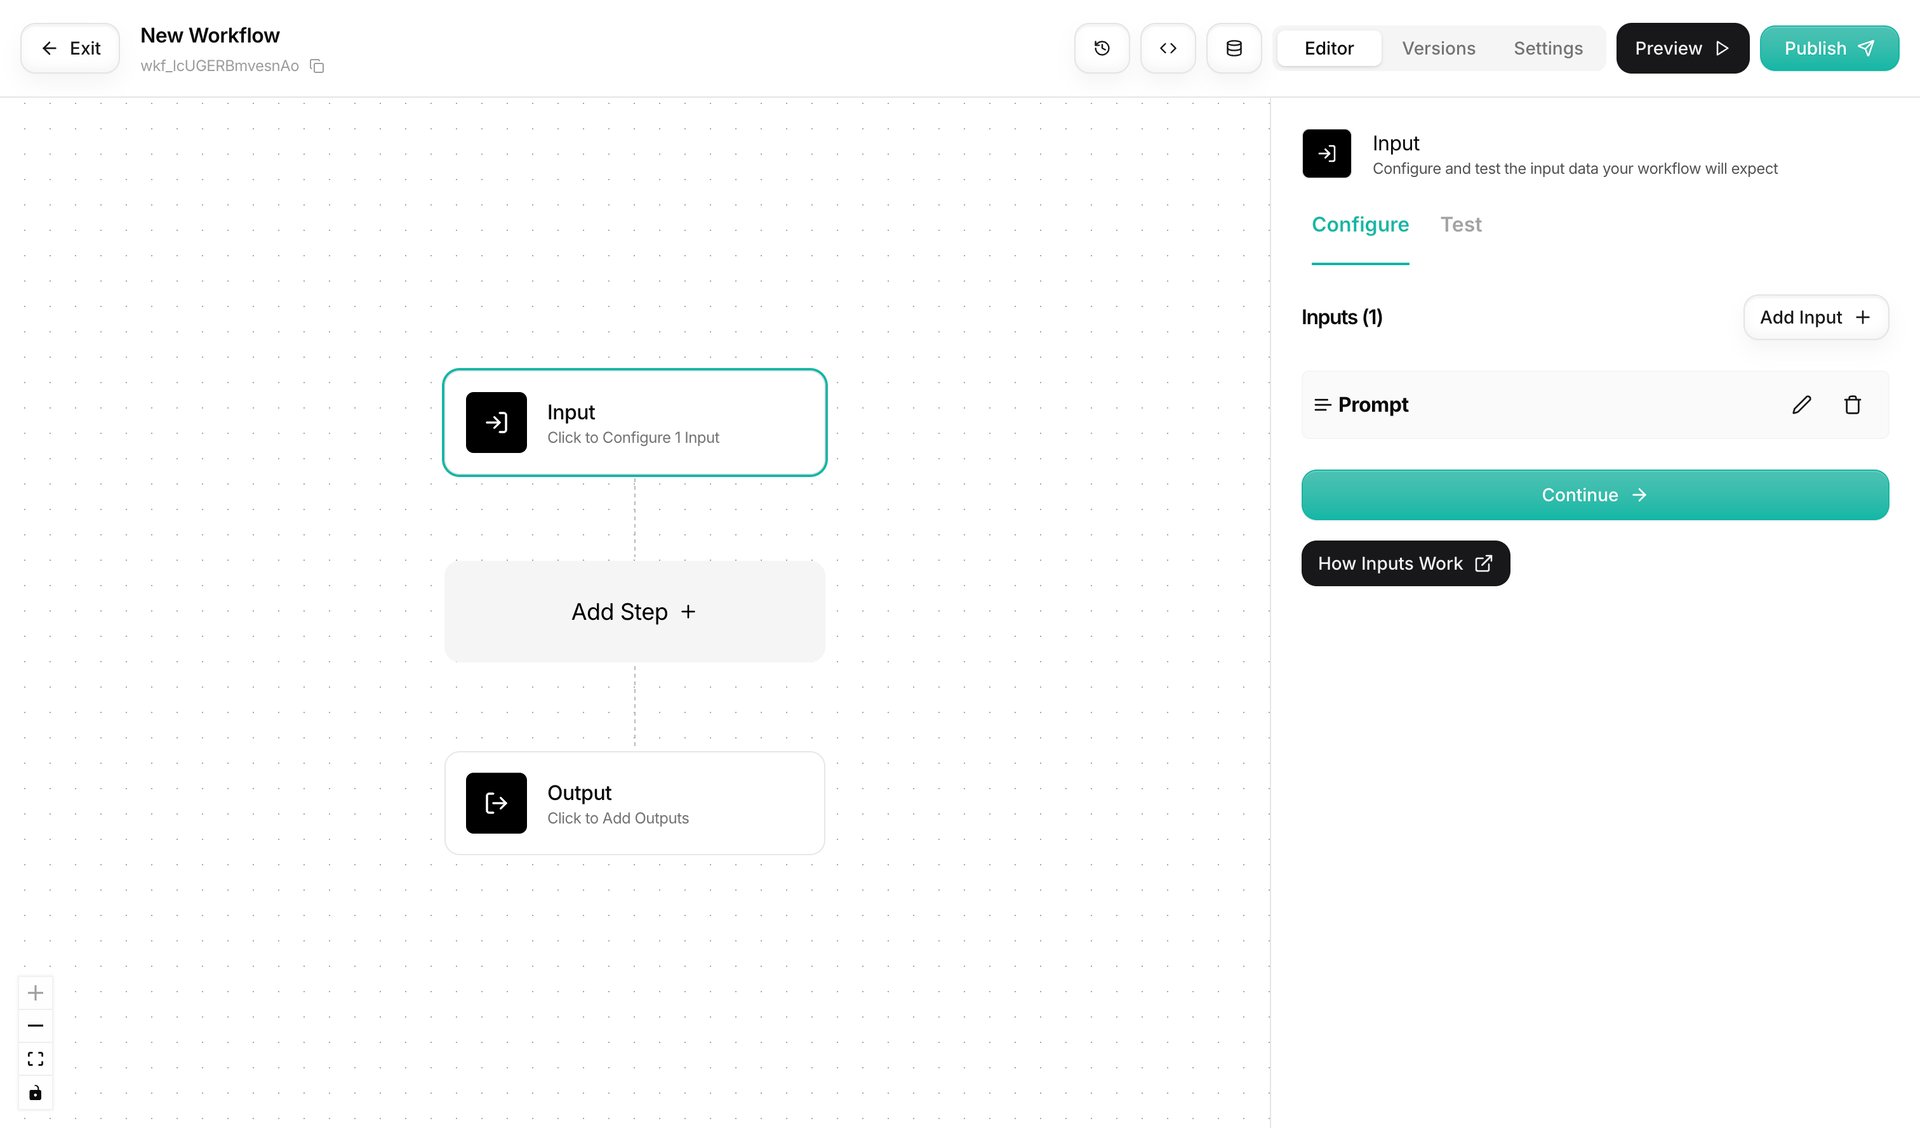This screenshot has height=1128, width=1920.
Task: Open the data panel
Action: 1233,48
